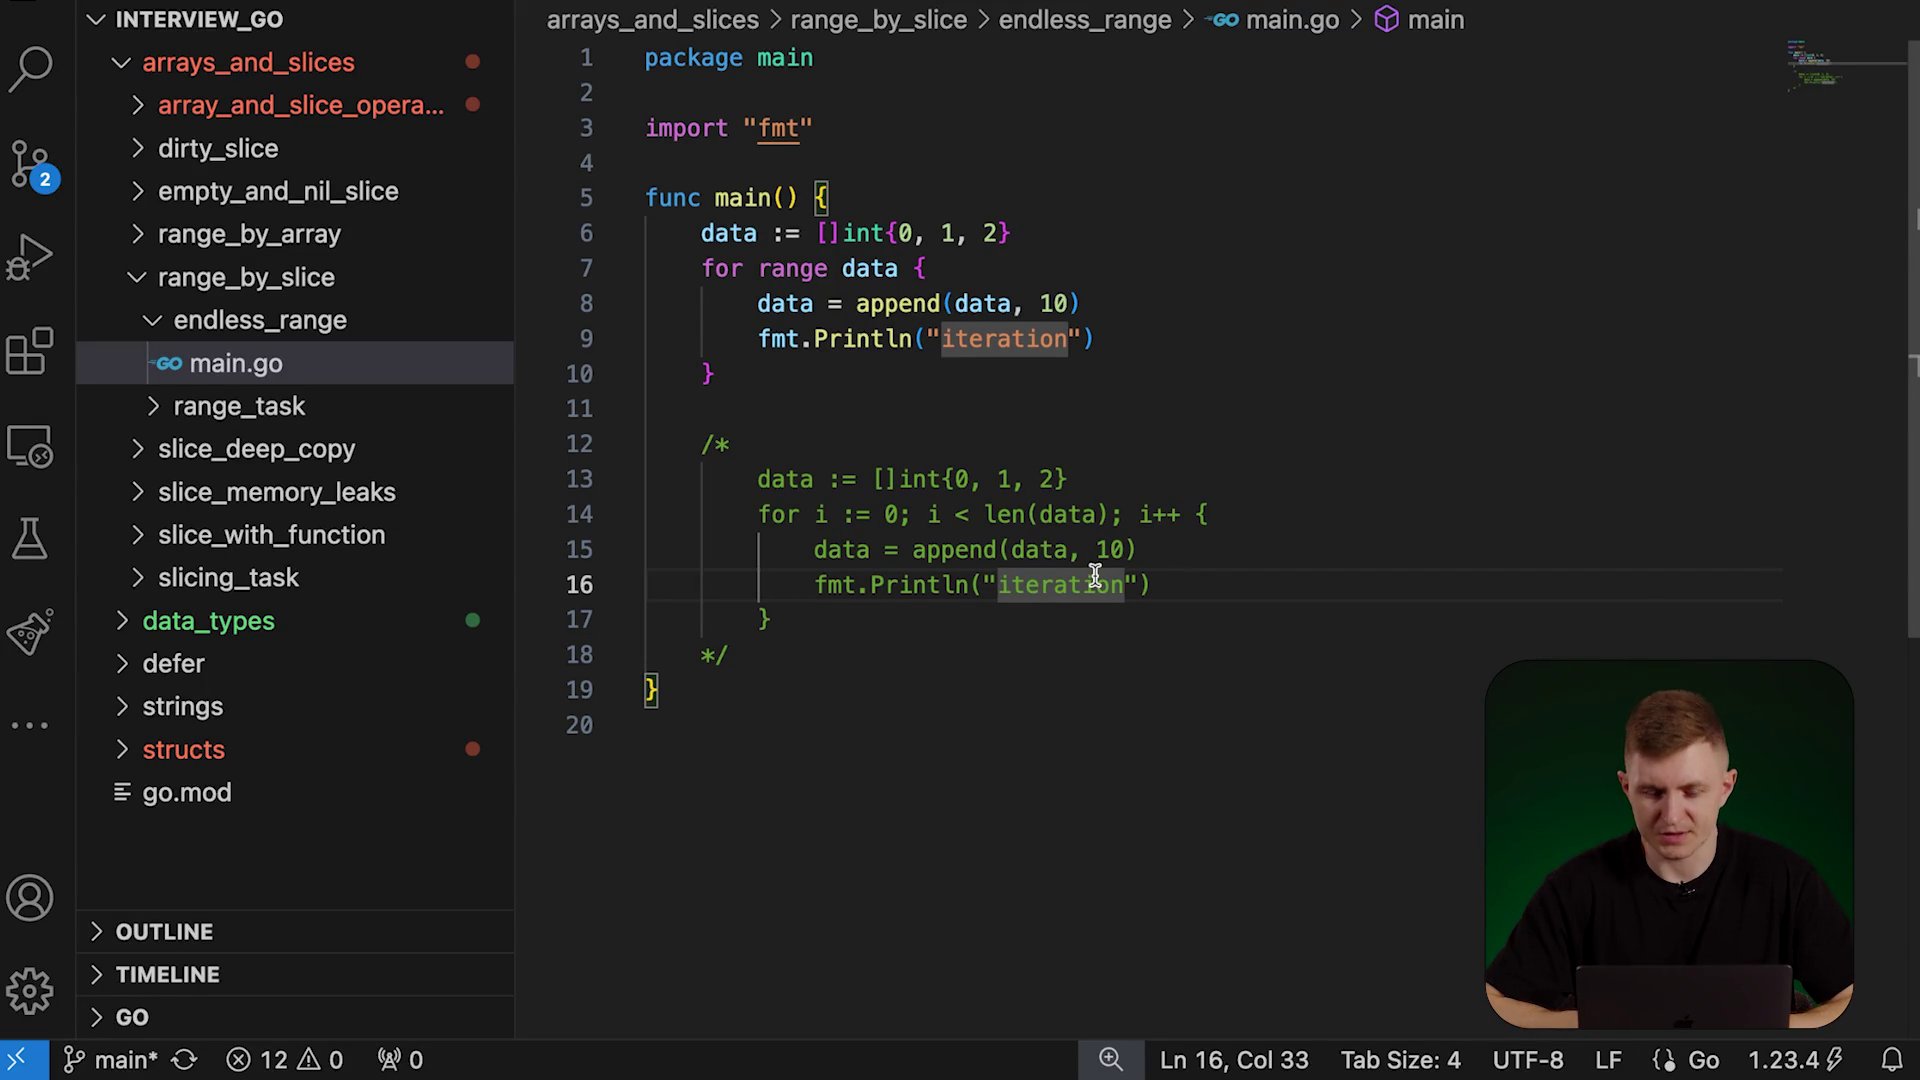Open Problems via 12 errors 0 warnings
Viewport: 1920px width, 1080px height.
285,1060
